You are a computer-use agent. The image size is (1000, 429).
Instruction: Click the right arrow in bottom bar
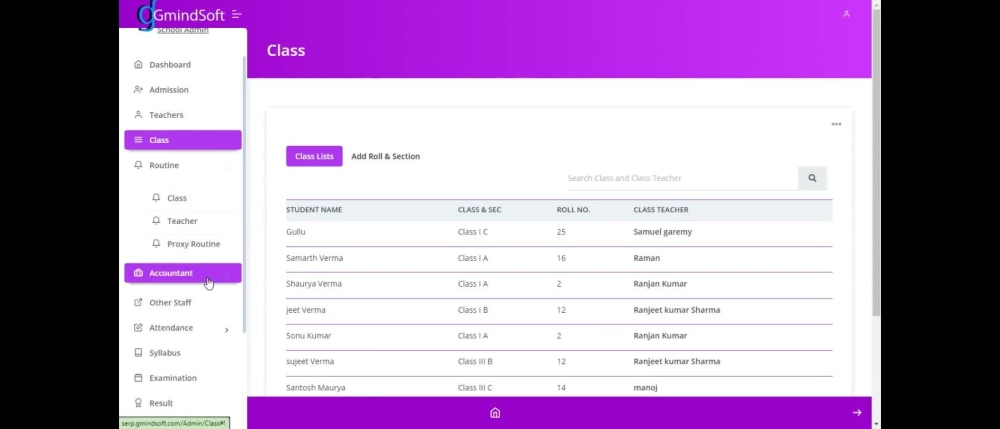click(857, 413)
